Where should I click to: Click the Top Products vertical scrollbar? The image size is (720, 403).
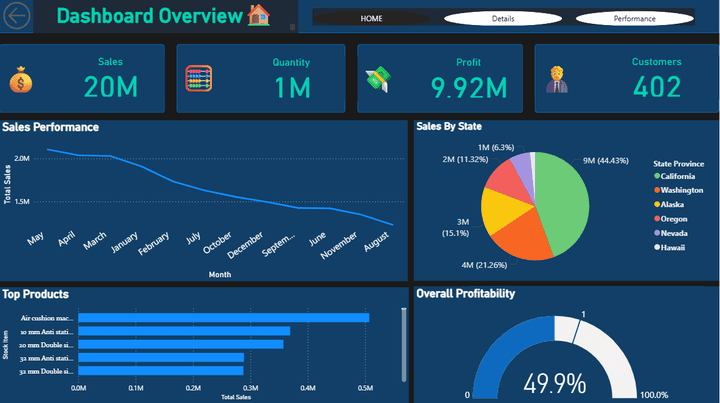404,344
